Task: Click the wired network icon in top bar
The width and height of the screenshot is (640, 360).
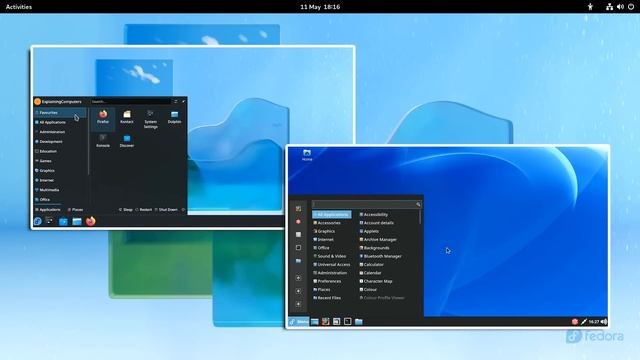Action: (x=609, y=7)
